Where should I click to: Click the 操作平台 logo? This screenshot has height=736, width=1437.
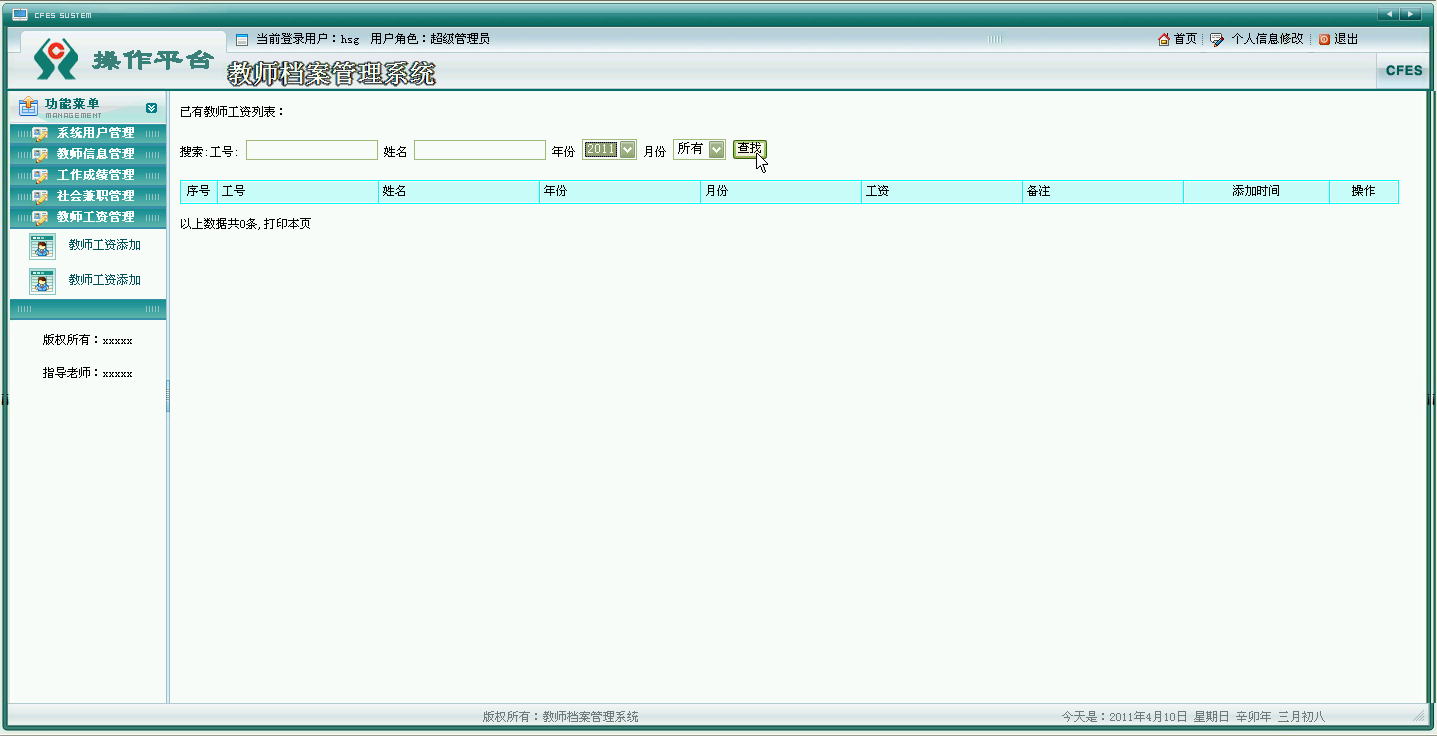(122, 59)
